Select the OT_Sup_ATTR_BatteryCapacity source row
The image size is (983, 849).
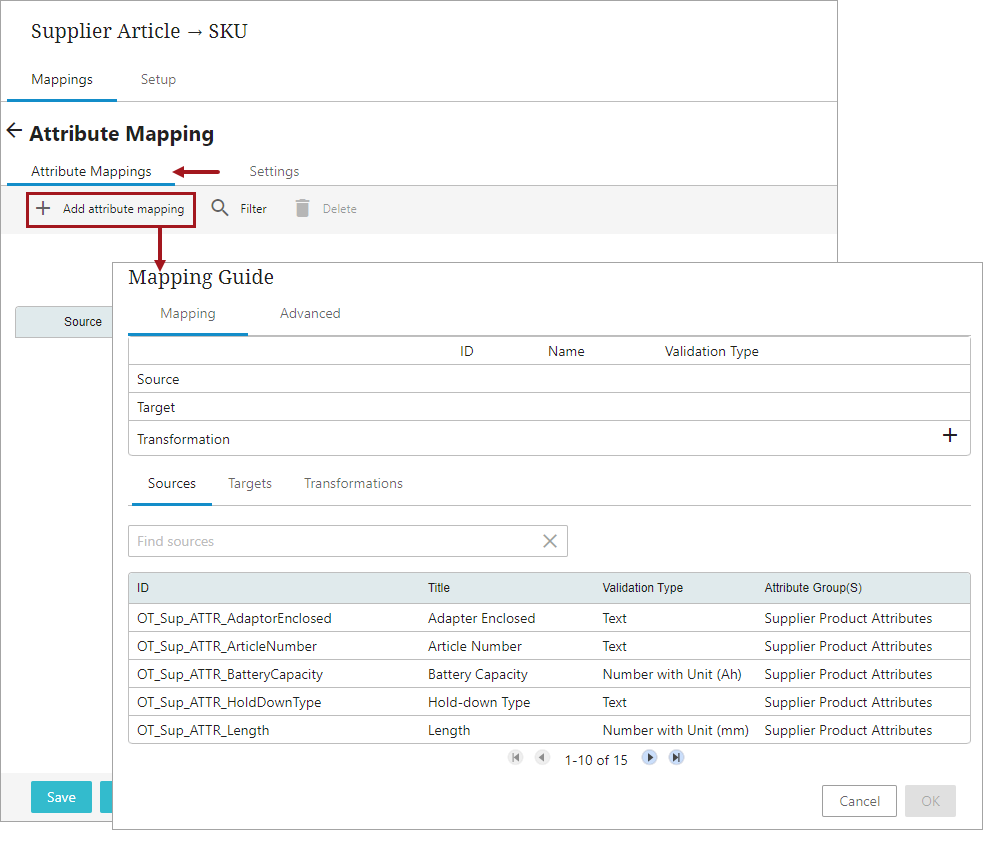pyautogui.click(x=230, y=674)
